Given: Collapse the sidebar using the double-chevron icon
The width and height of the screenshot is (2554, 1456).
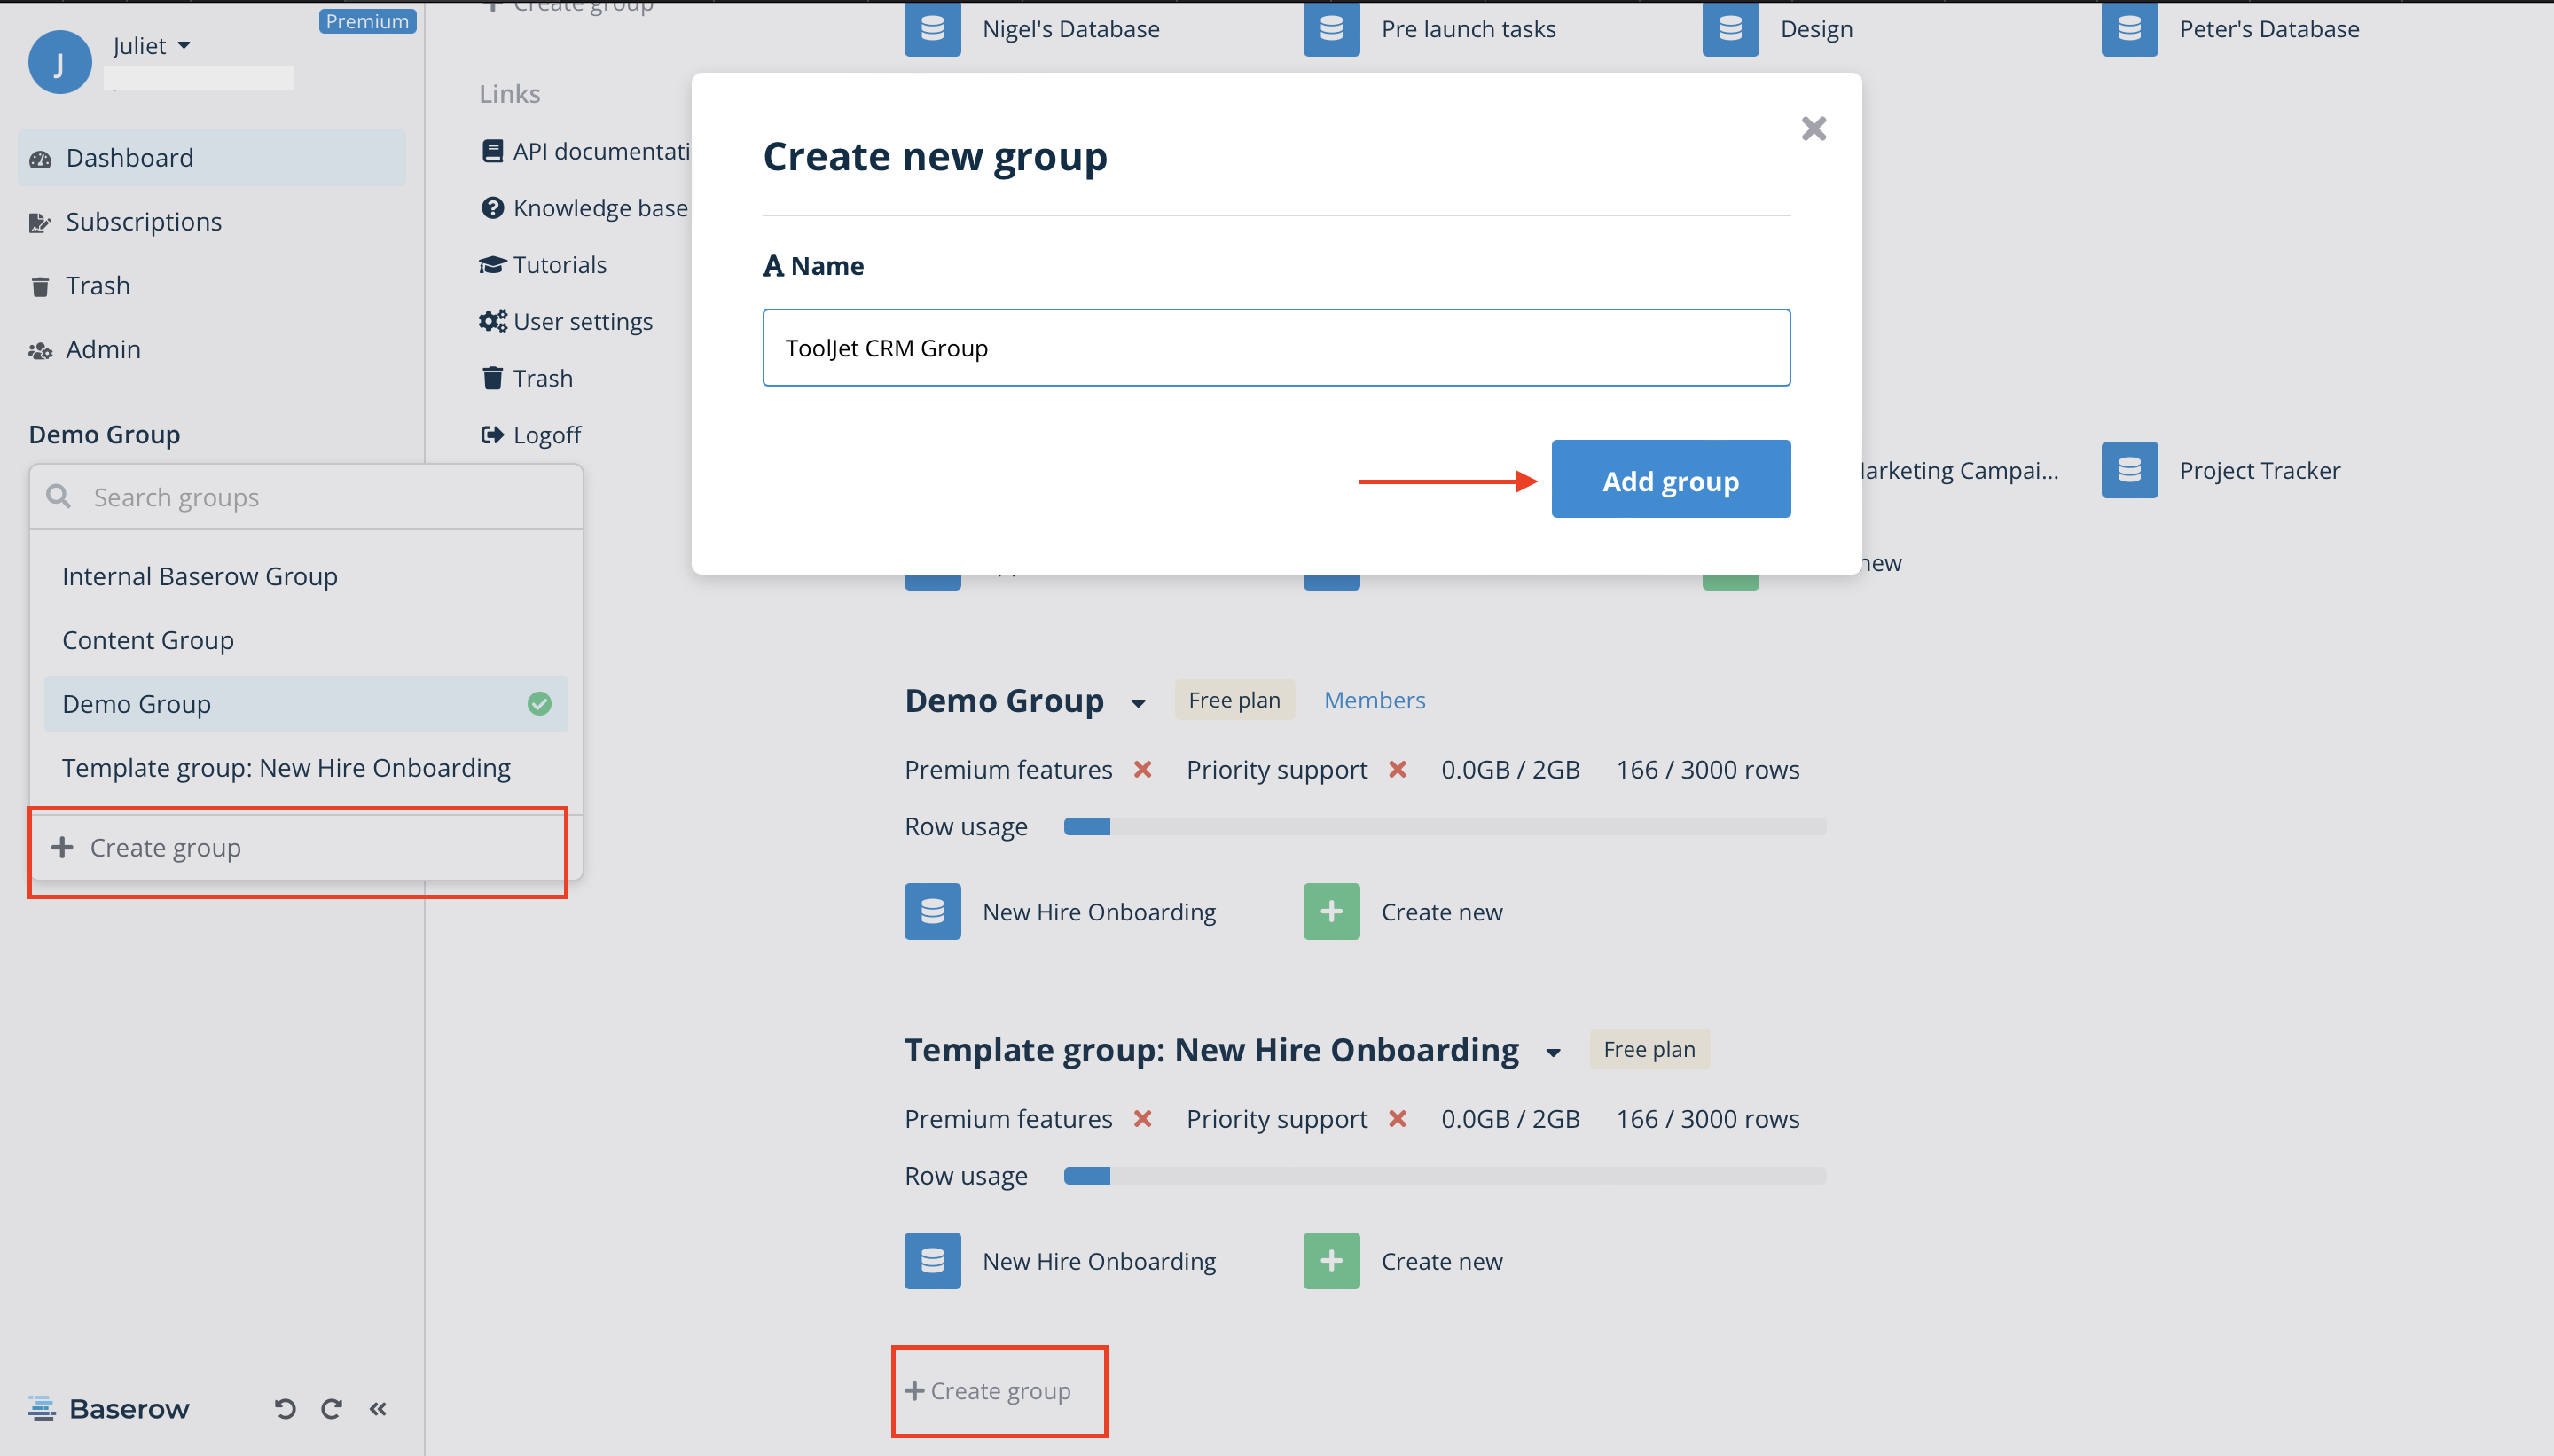Looking at the screenshot, I should pos(378,1408).
